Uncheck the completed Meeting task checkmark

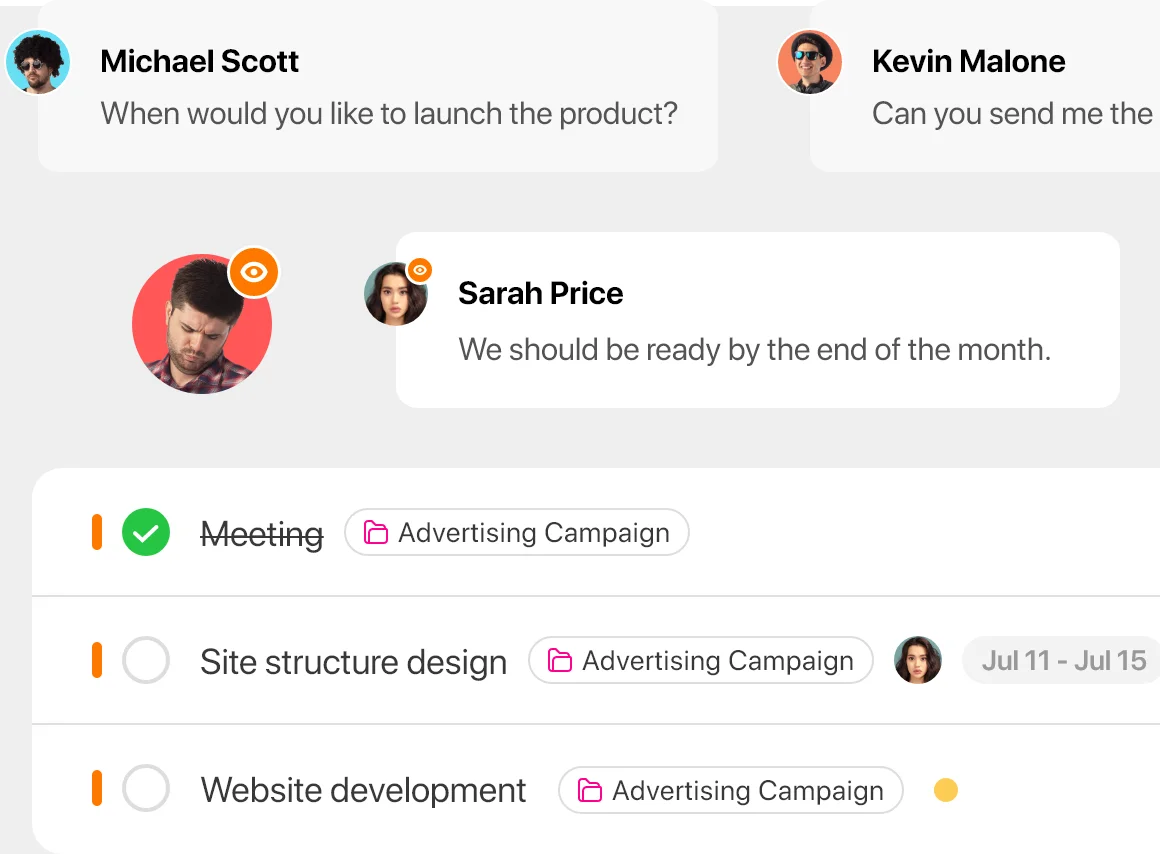[x=146, y=532]
